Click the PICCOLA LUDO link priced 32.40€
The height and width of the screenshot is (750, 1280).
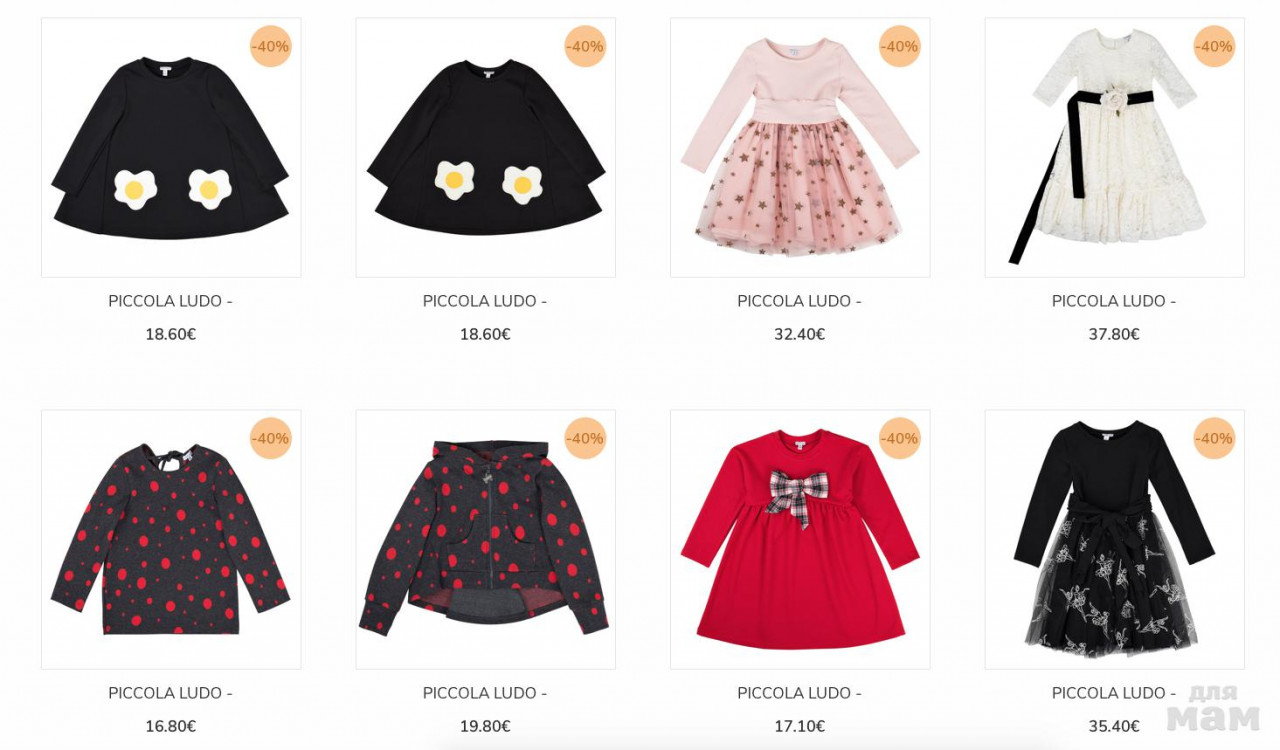click(x=799, y=301)
